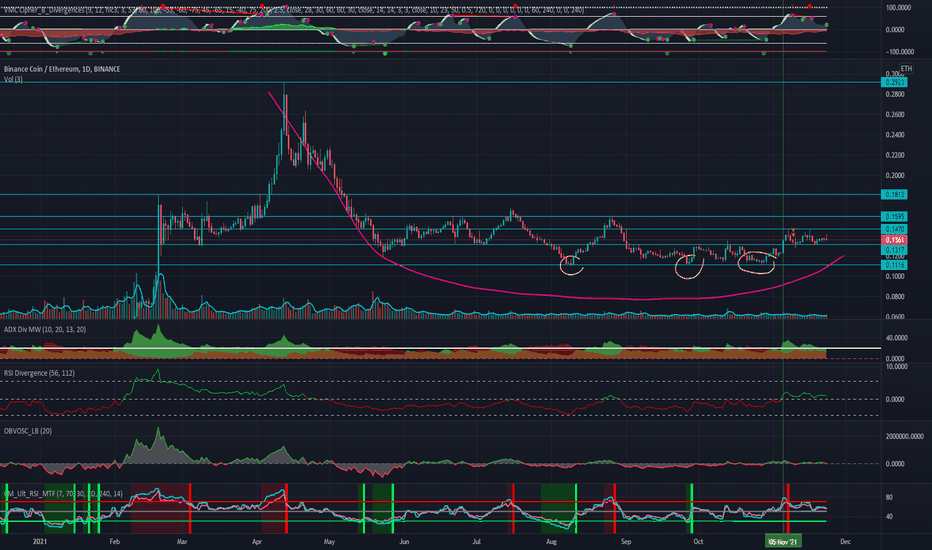Click the 0.2200 price scale value
Viewport: 932px width, 550px height.
[895, 155]
